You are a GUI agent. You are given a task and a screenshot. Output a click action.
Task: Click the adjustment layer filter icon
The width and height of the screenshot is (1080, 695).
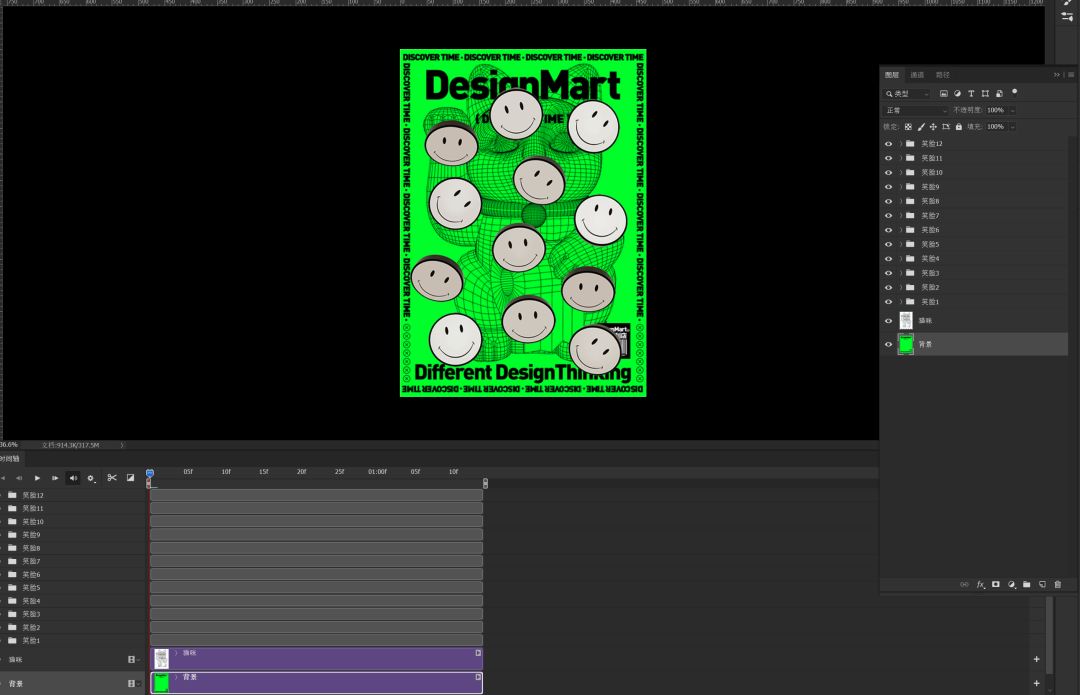click(x=957, y=94)
